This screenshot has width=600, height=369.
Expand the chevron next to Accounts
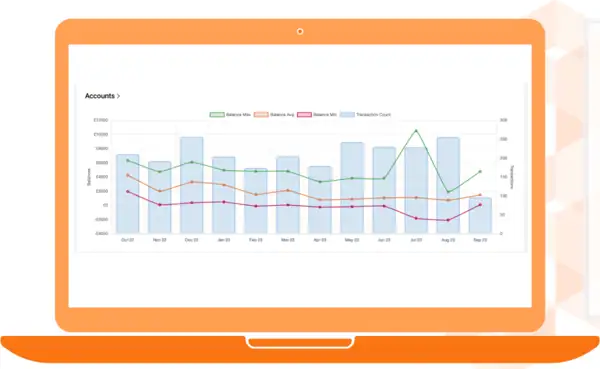tap(119, 96)
